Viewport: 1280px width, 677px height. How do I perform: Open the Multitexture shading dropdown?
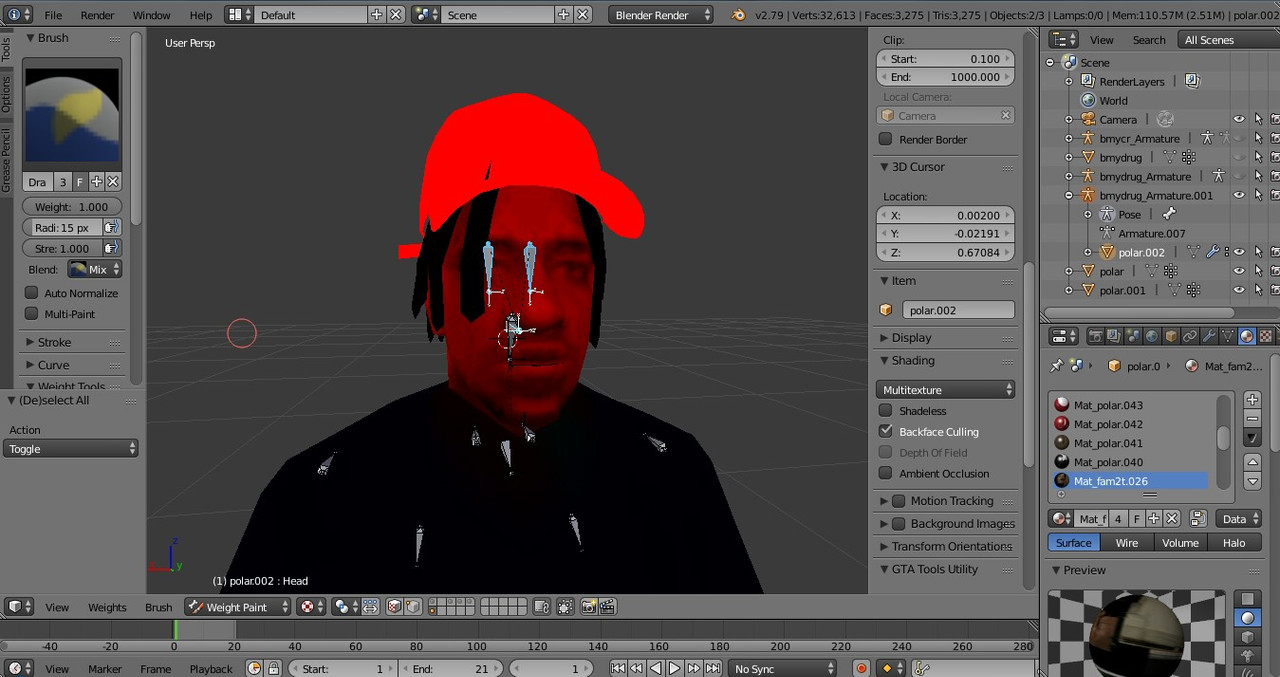(x=946, y=389)
